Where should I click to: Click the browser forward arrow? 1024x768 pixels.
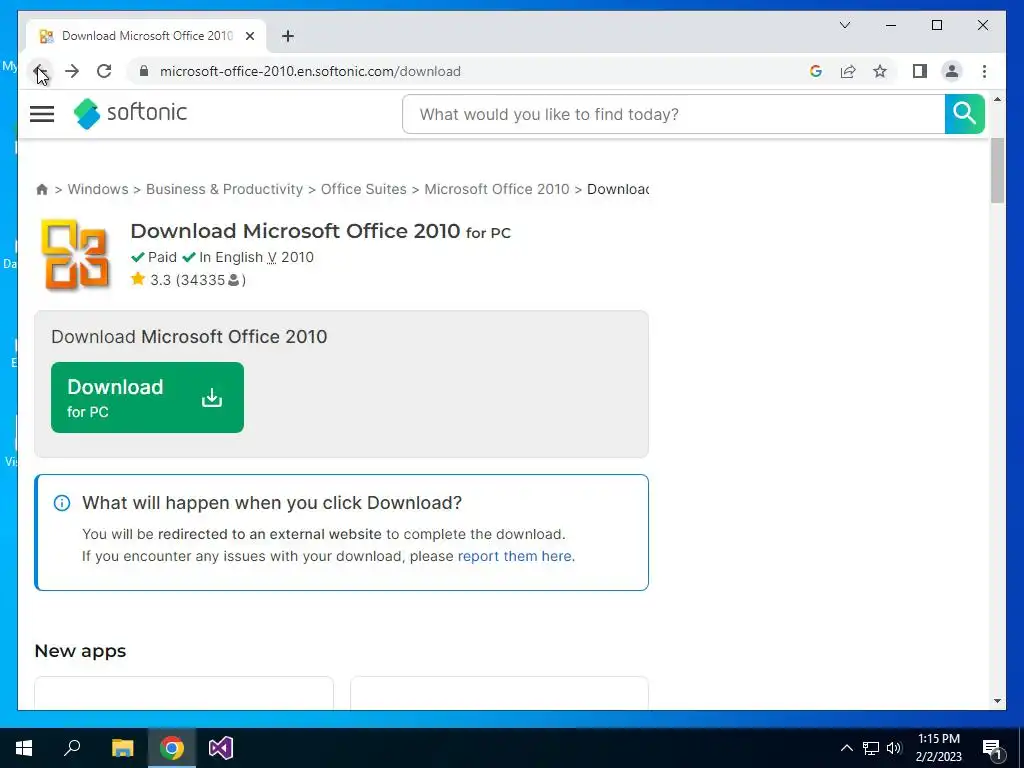(x=72, y=71)
